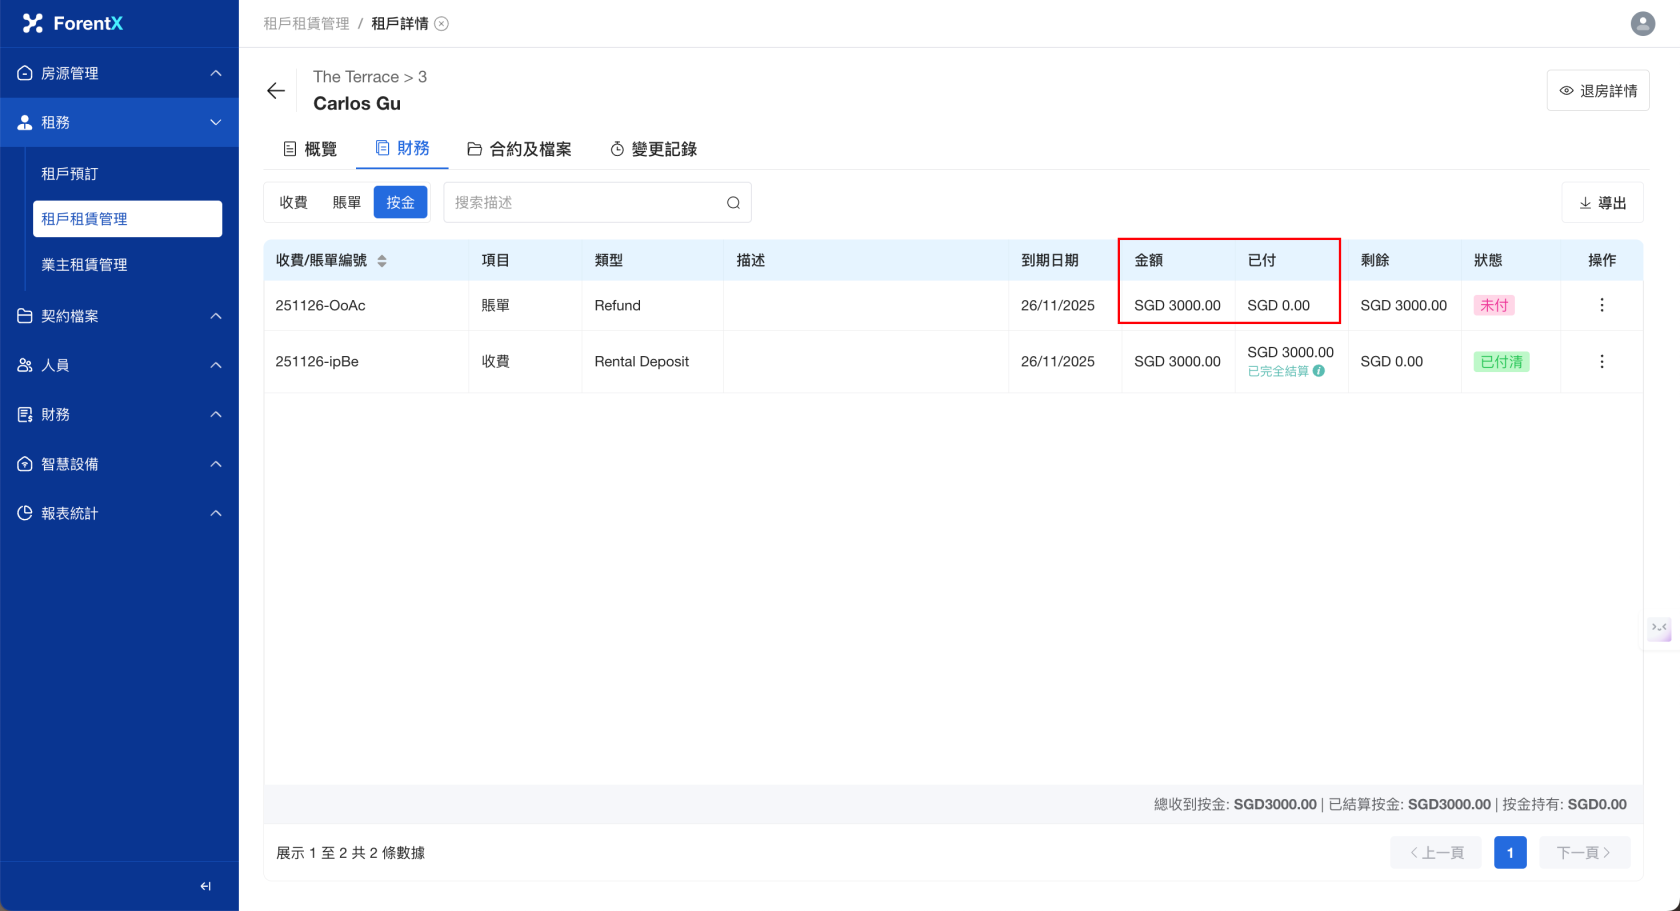Viewport: 1680px width, 911px height.
Task: Expand 契約檔案 sidebar section
Action: point(119,316)
